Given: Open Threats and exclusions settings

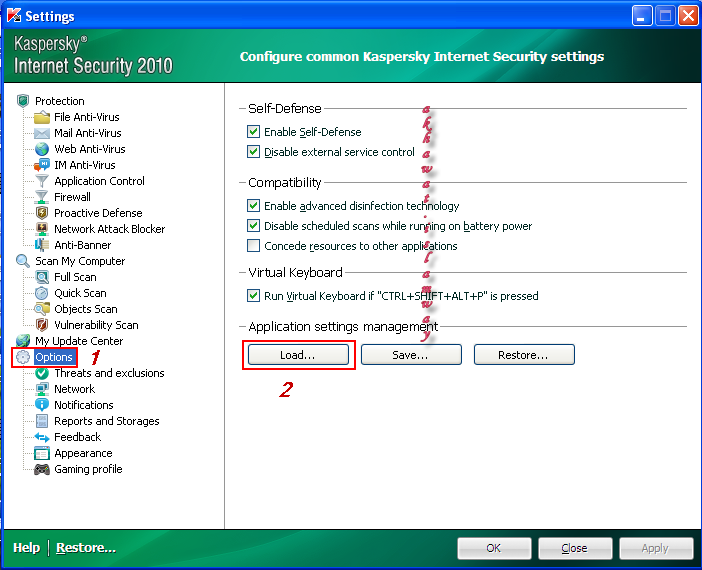Looking at the screenshot, I should [109, 373].
